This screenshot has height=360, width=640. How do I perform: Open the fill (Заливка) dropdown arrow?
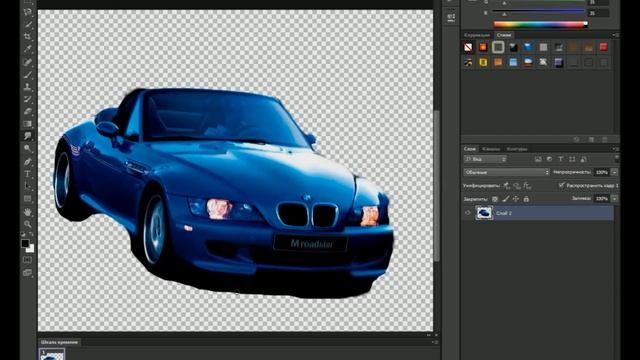click(614, 199)
